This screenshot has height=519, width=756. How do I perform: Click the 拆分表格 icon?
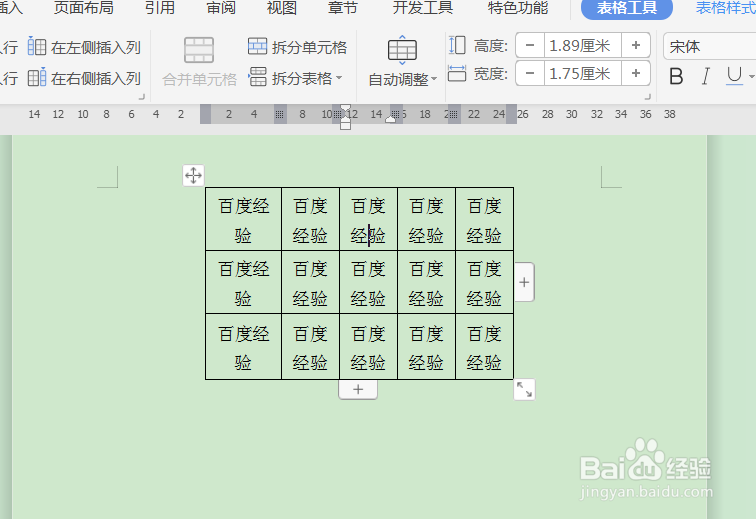tap(257, 77)
